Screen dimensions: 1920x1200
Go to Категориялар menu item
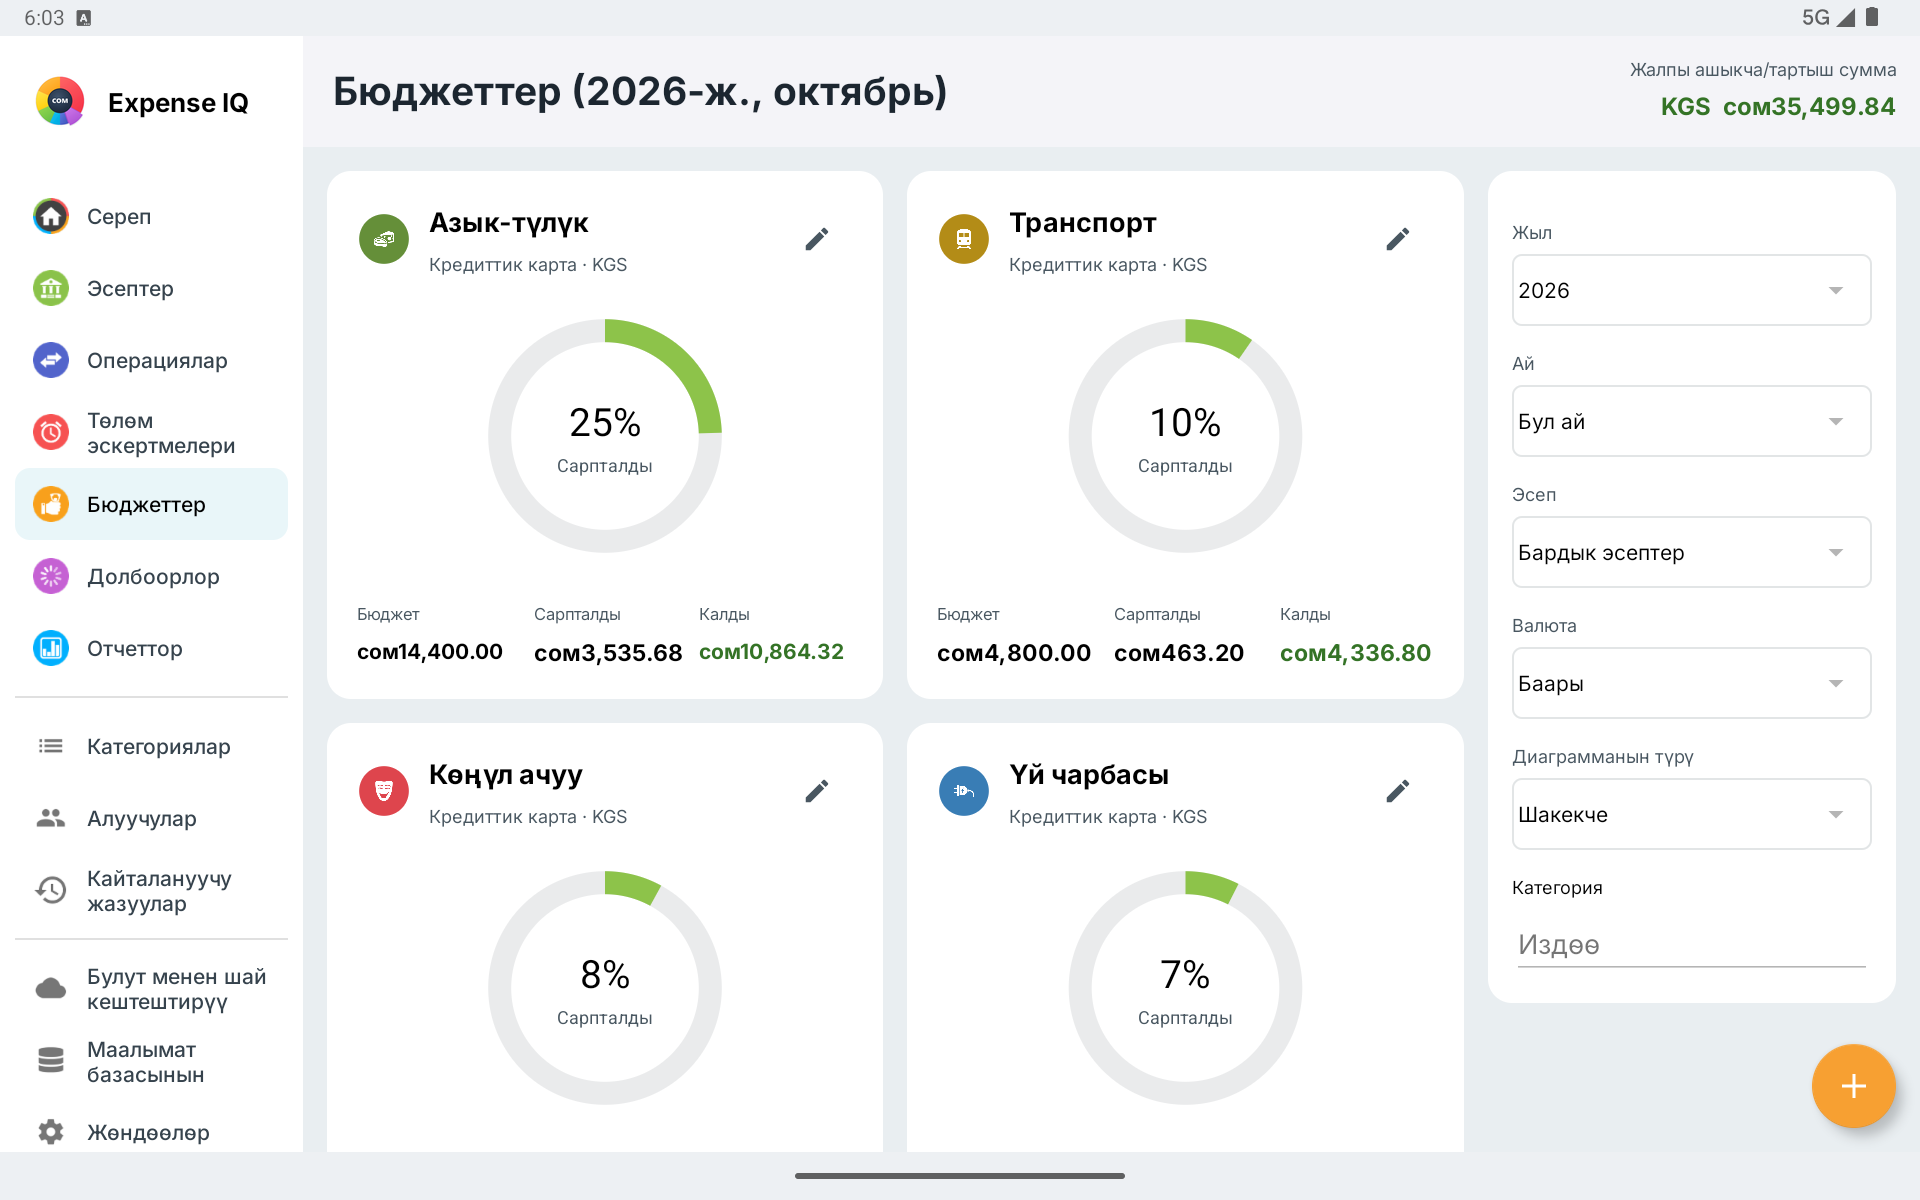click(x=151, y=746)
